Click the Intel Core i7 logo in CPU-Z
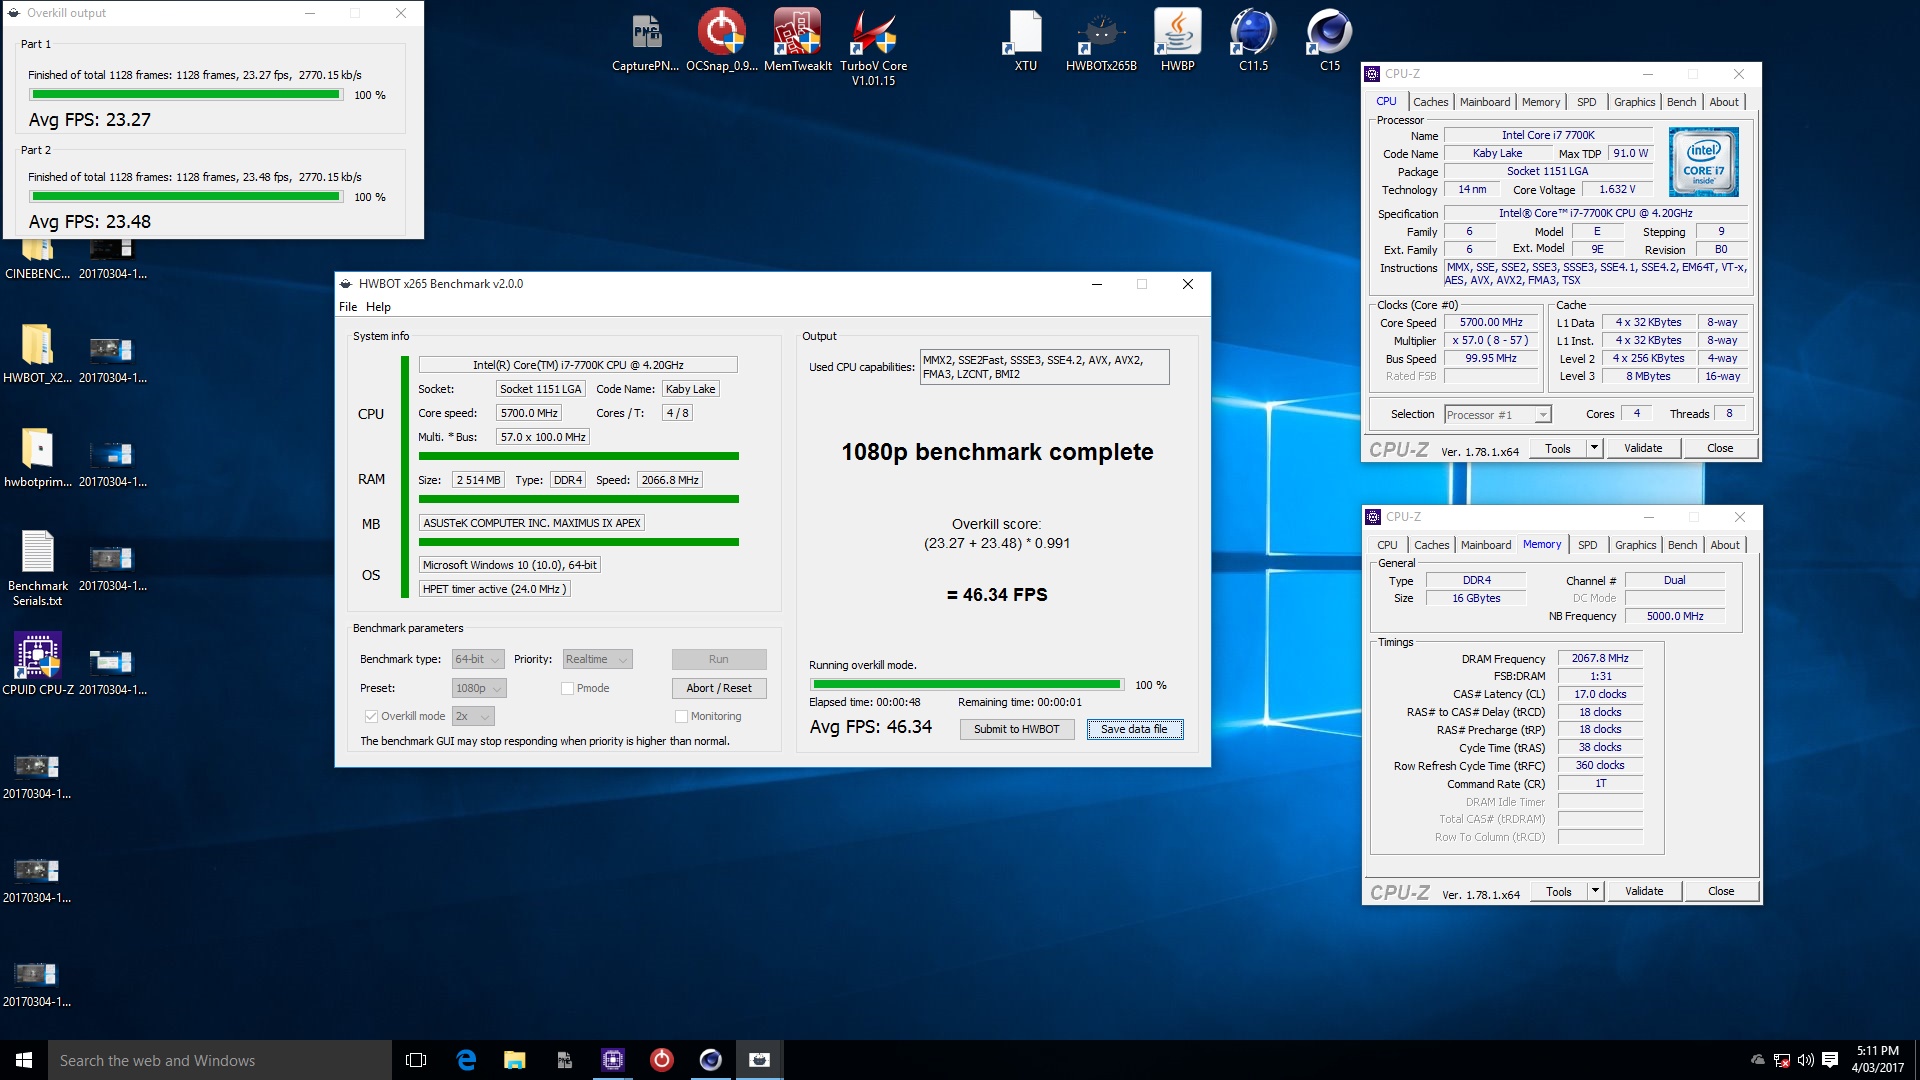 [1703, 162]
